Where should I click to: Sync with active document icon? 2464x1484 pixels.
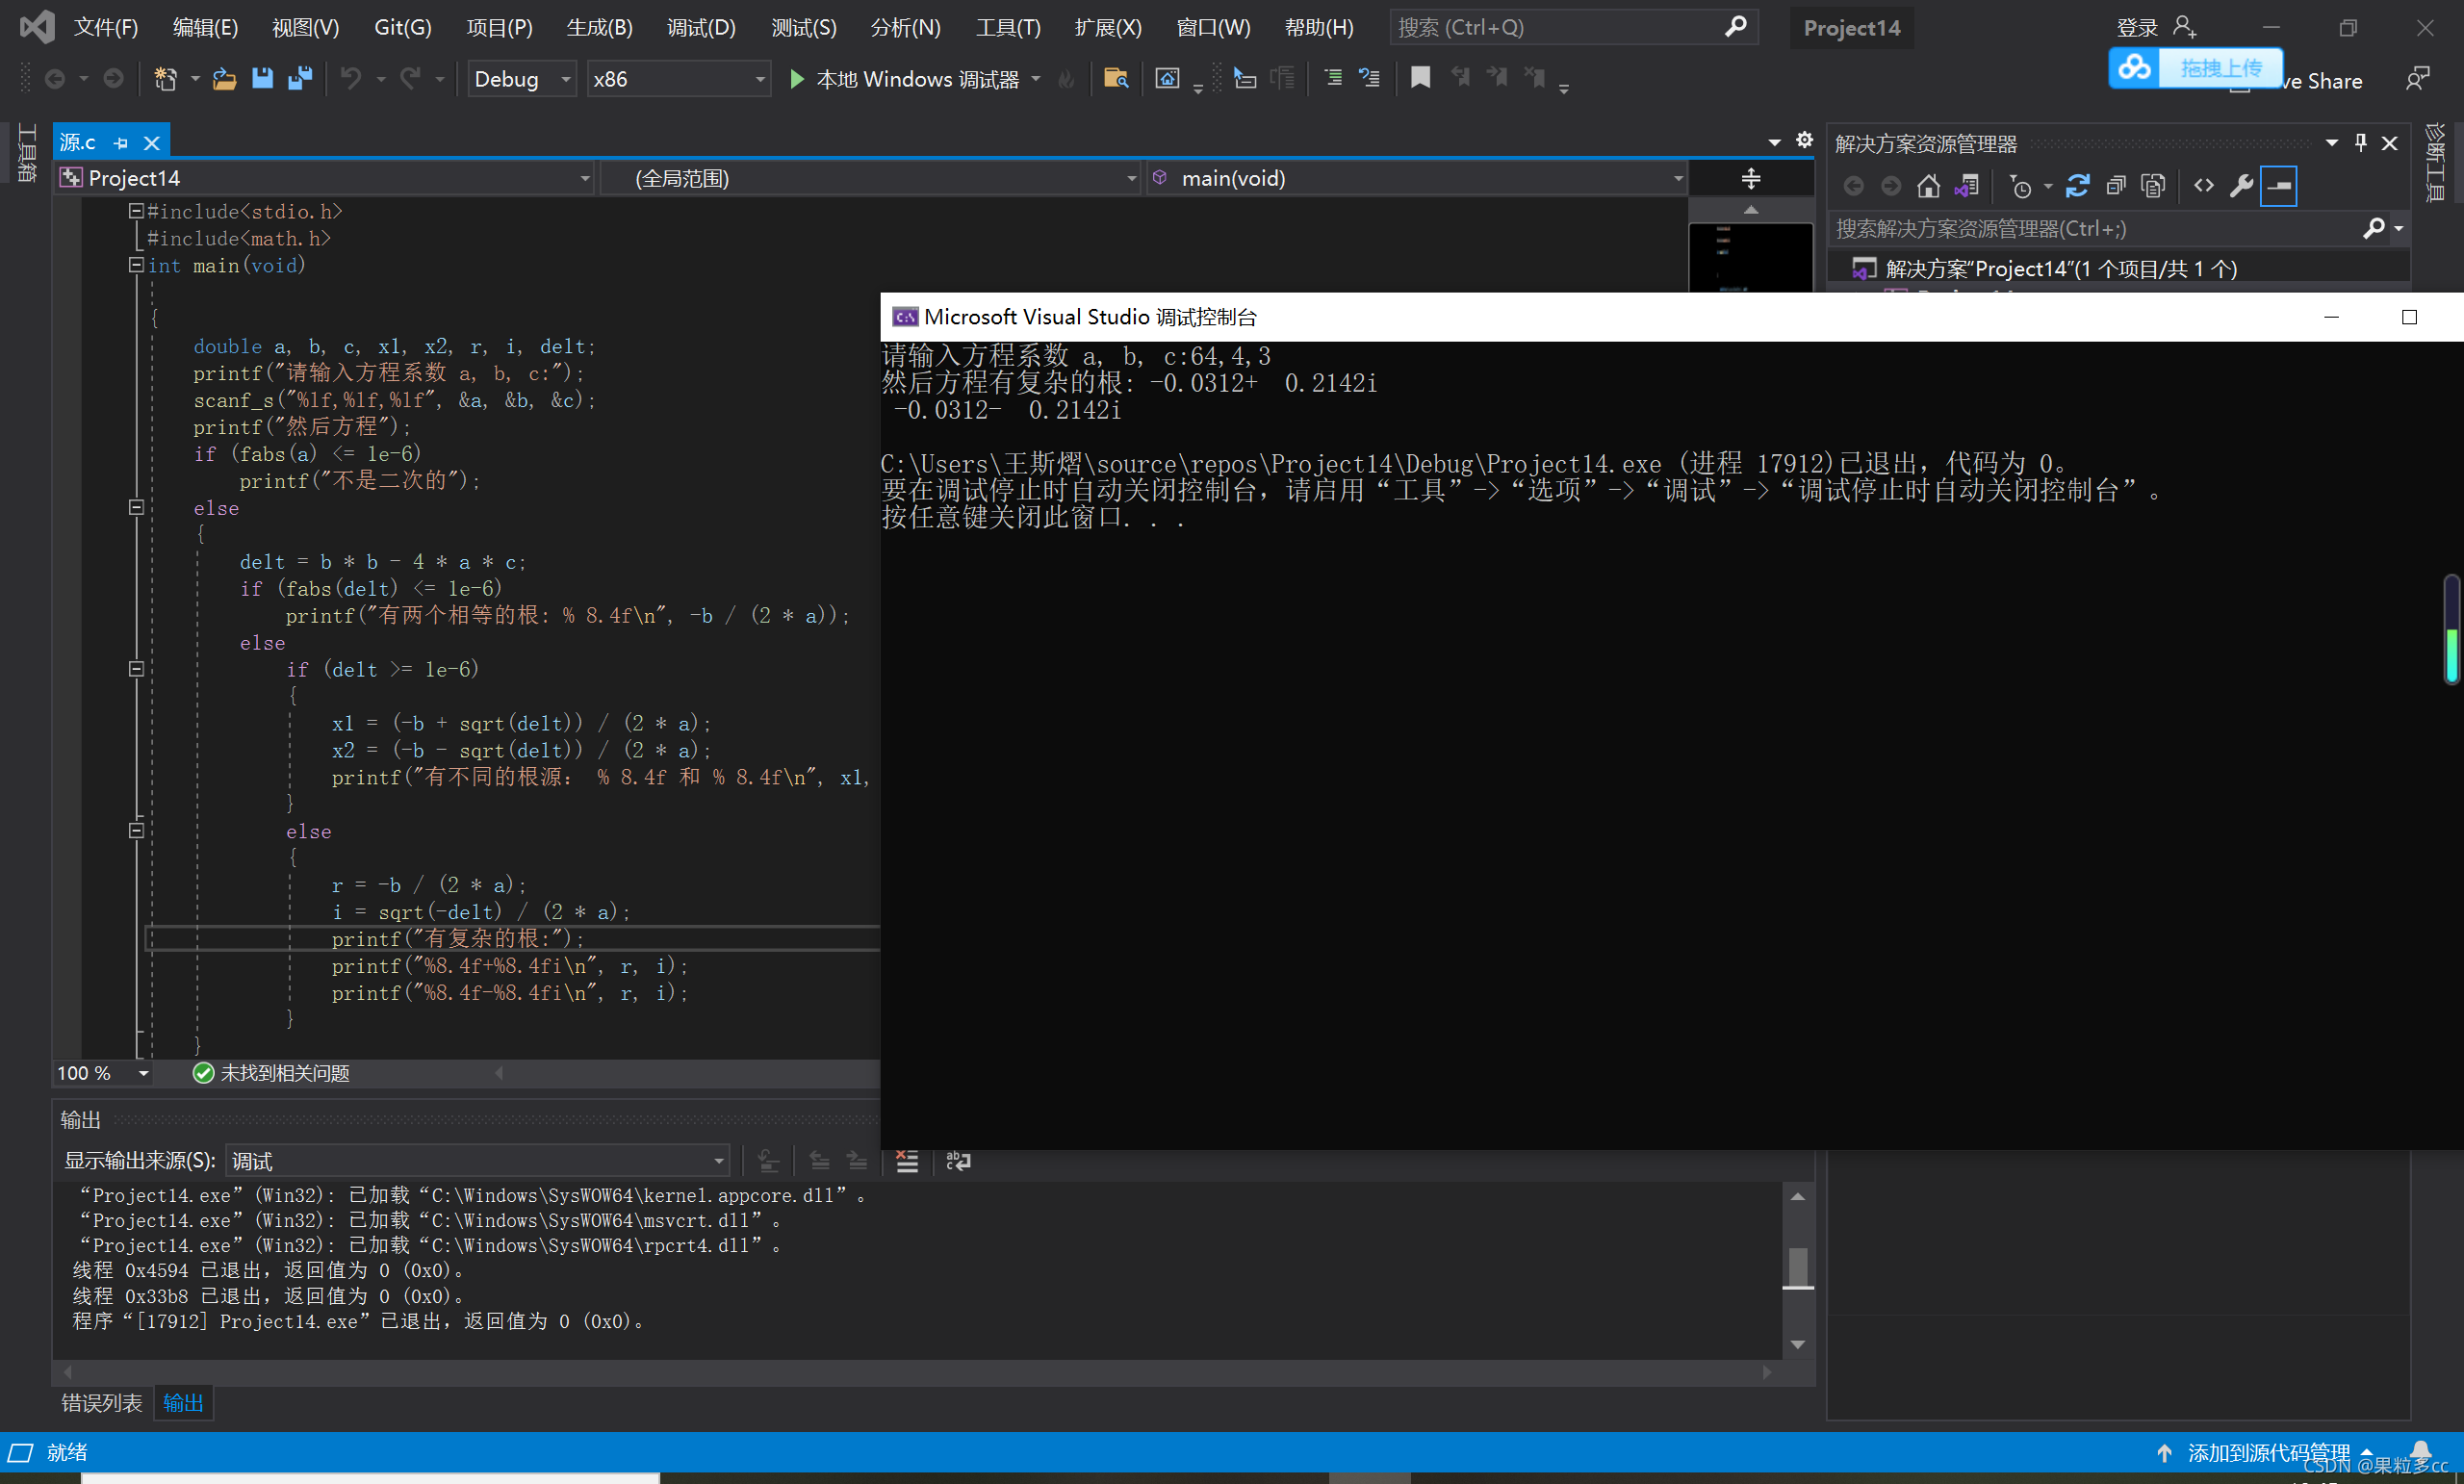coord(2077,186)
